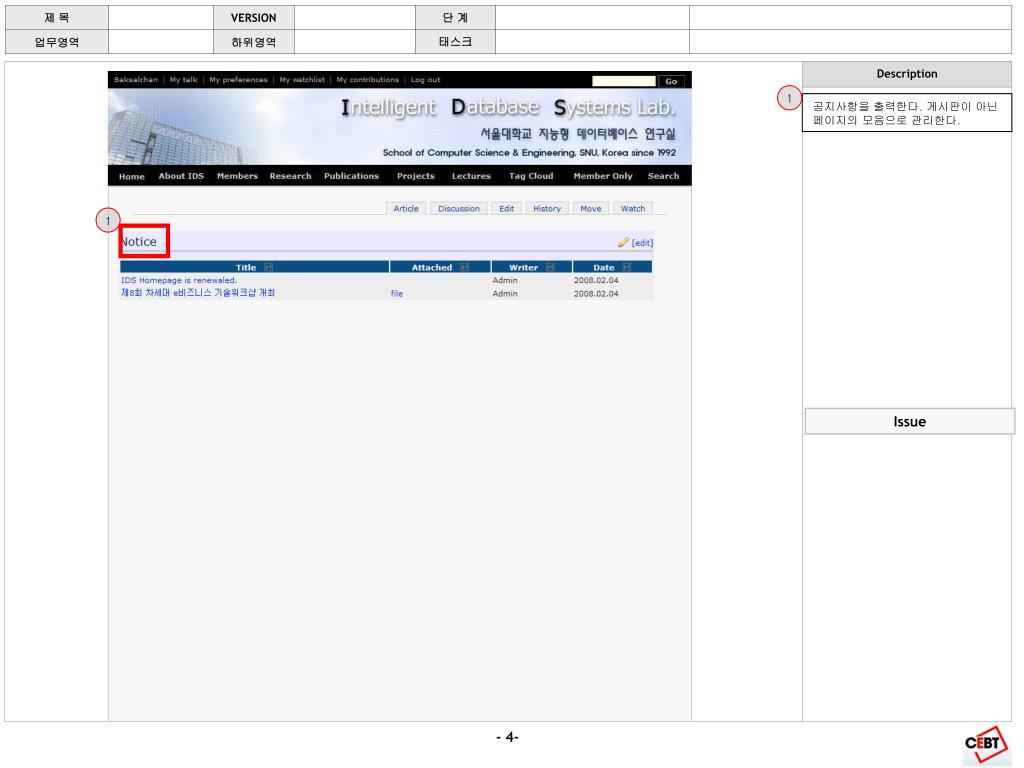Click the 제 목 header cell
Viewport: 1024px width, 768px height.
(x=57, y=18)
